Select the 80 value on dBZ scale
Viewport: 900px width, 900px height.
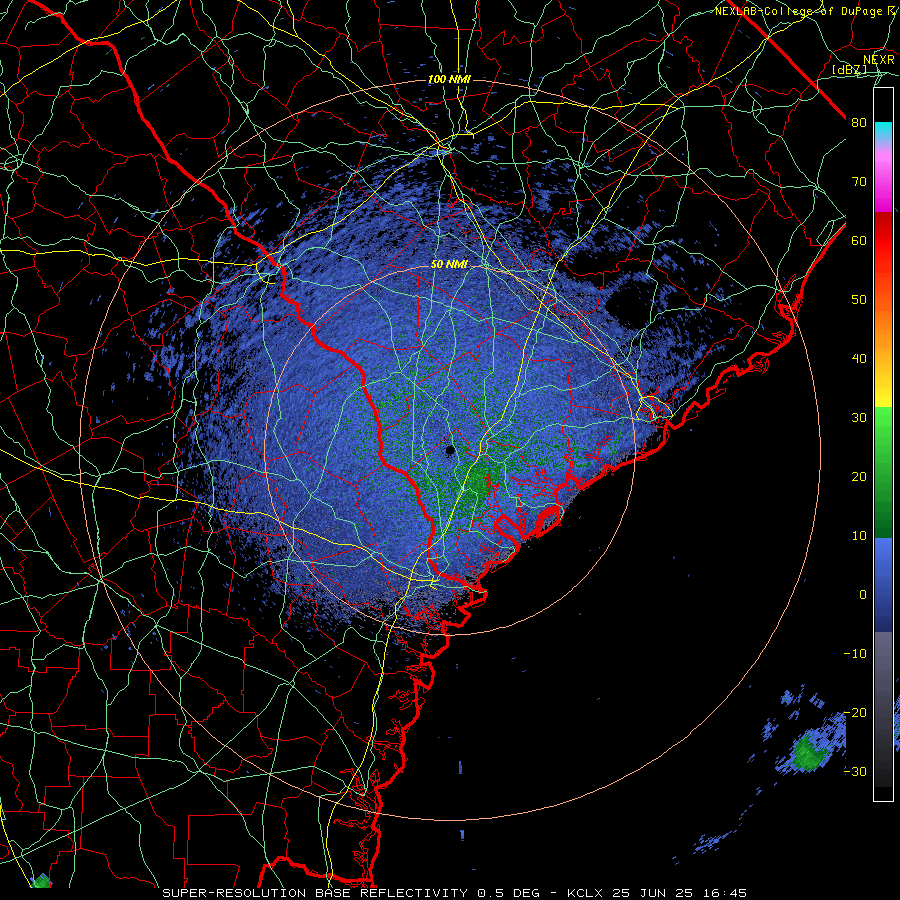[x=859, y=123]
